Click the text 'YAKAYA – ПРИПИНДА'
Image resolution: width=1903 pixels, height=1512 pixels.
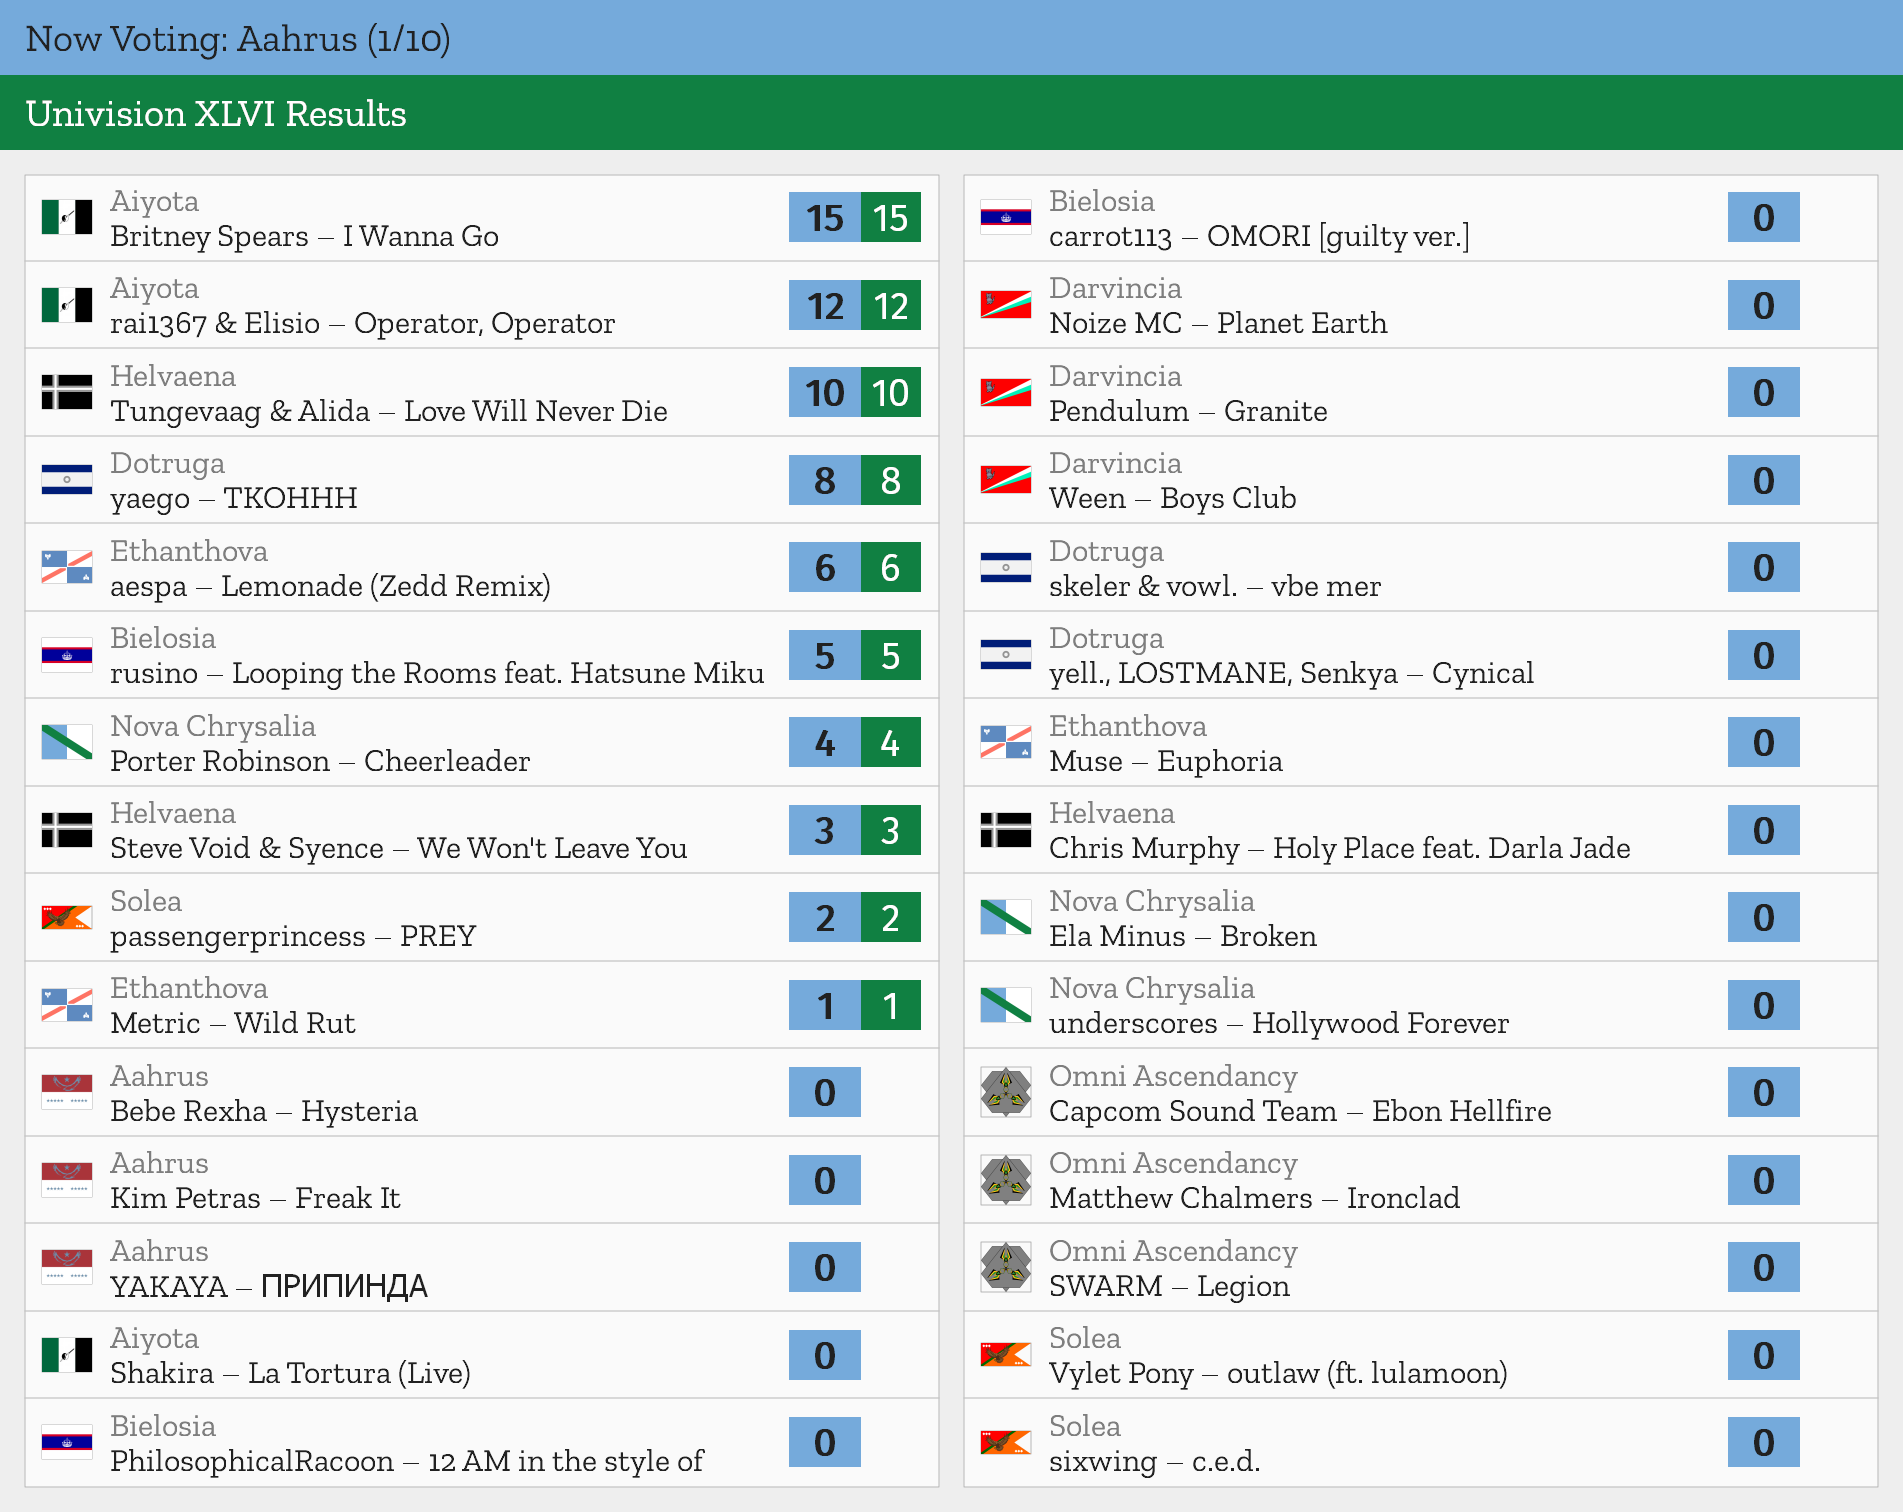[269, 1286]
